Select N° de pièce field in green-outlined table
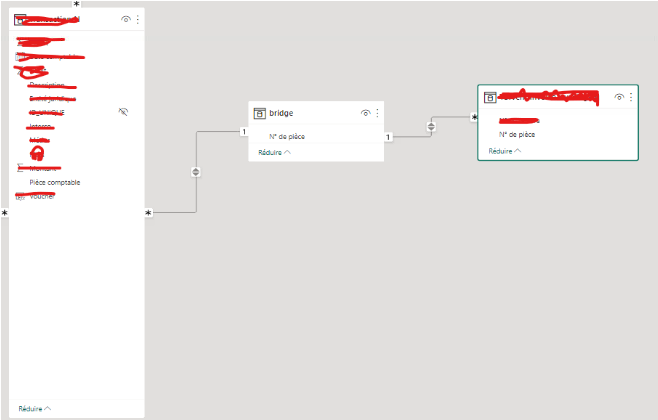The width and height of the screenshot is (658, 420). click(x=517, y=135)
